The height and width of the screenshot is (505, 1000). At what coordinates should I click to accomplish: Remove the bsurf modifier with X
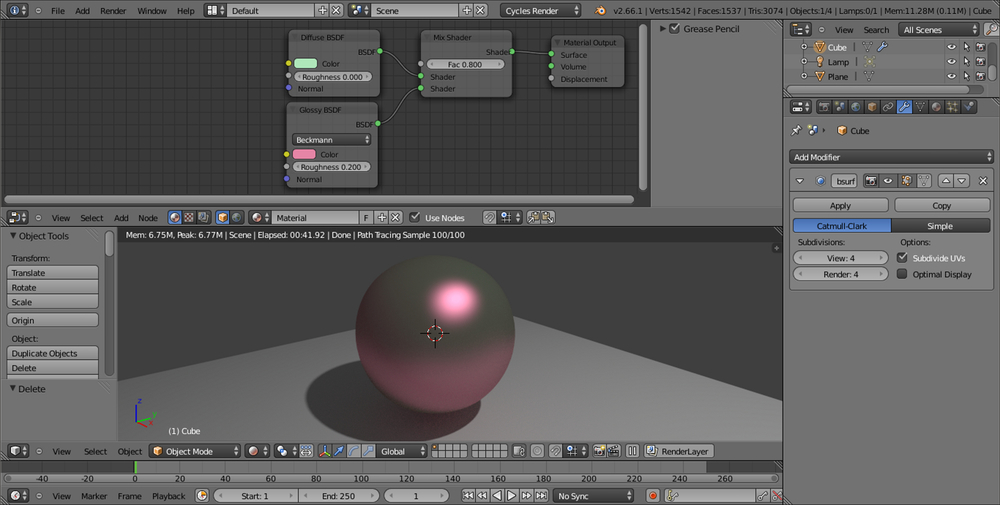[x=983, y=181]
